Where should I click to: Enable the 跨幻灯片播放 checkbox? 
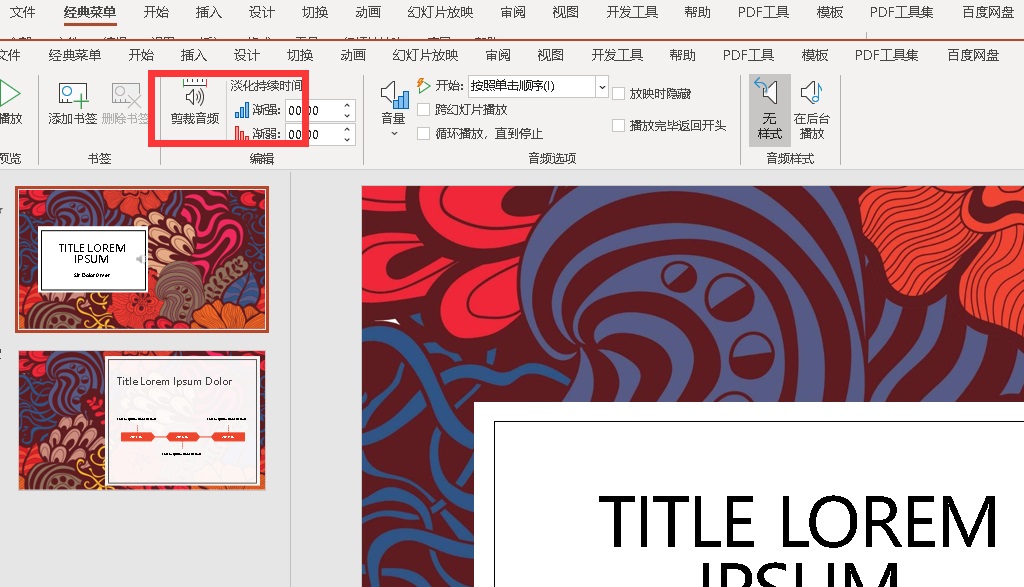coord(423,110)
